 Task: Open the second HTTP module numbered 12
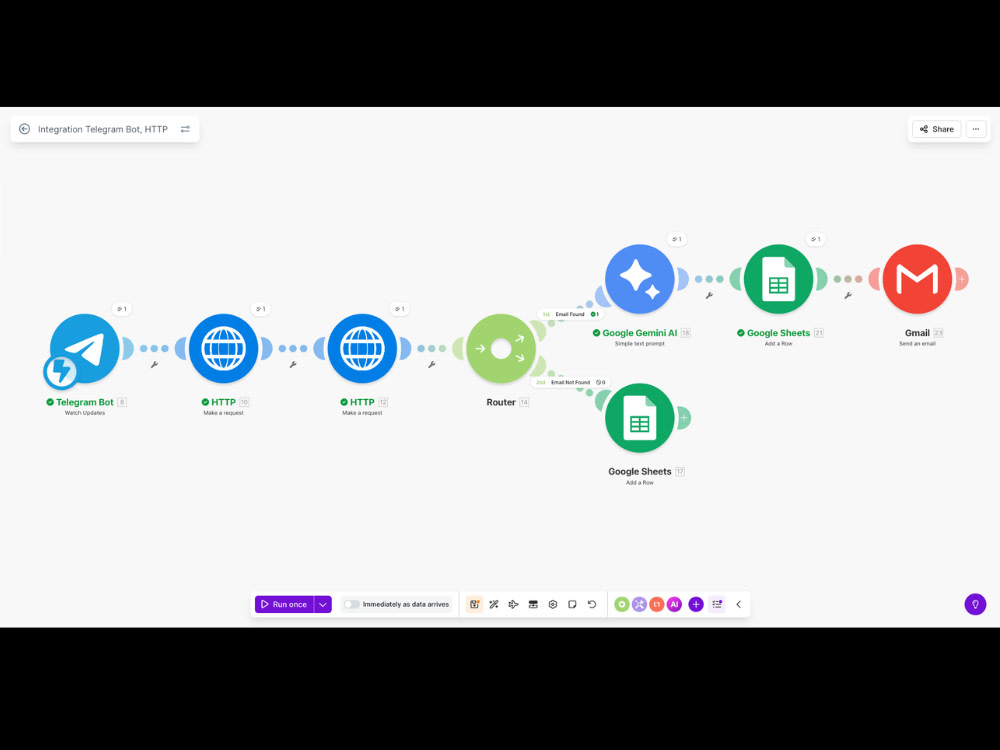coord(362,348)
